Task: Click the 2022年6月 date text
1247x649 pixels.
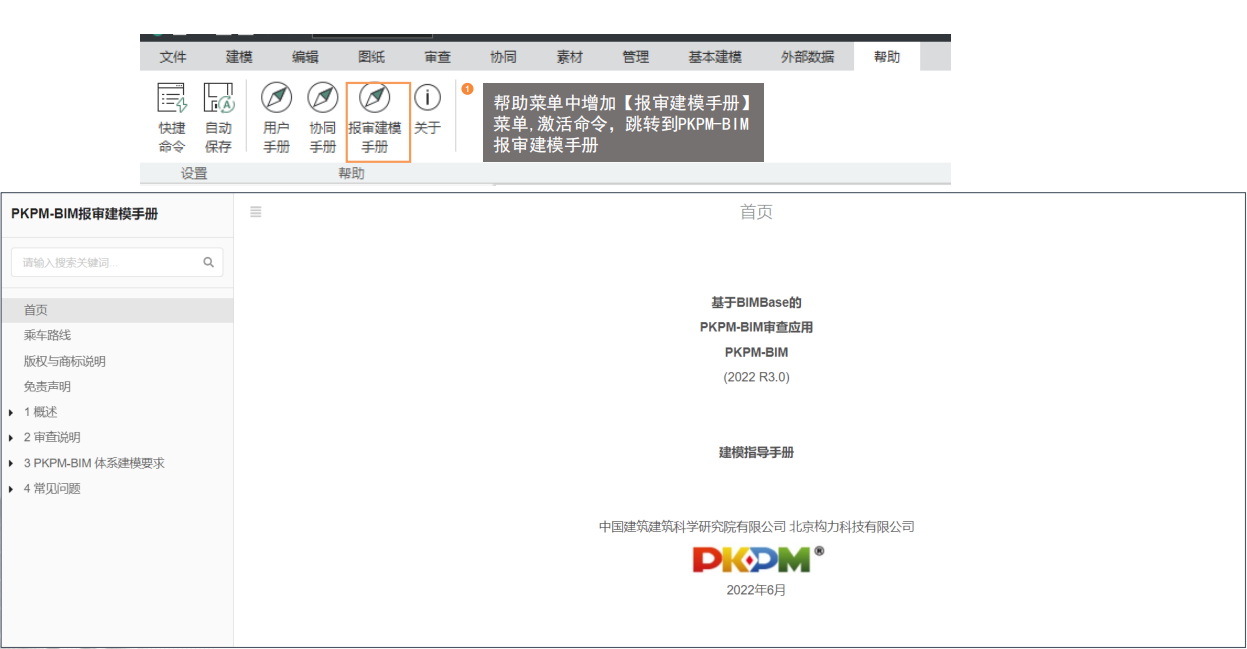Action: coord(757,590)
